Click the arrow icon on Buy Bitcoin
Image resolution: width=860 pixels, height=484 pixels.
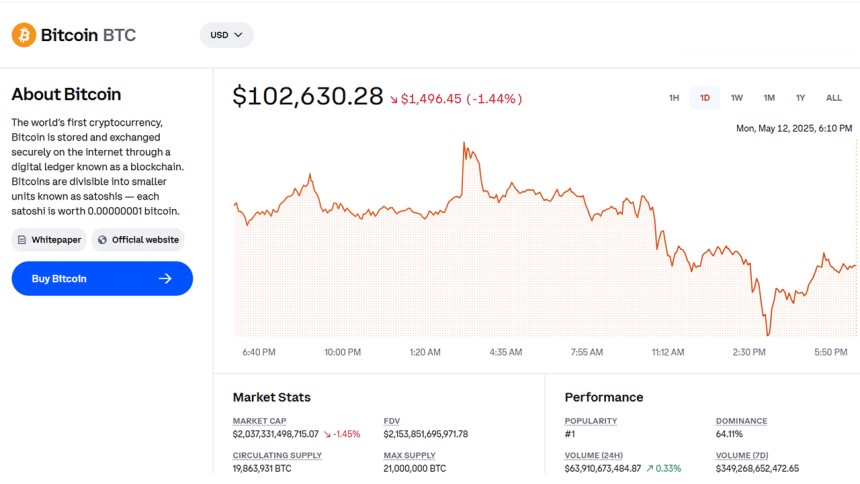[x=165, y=279]
